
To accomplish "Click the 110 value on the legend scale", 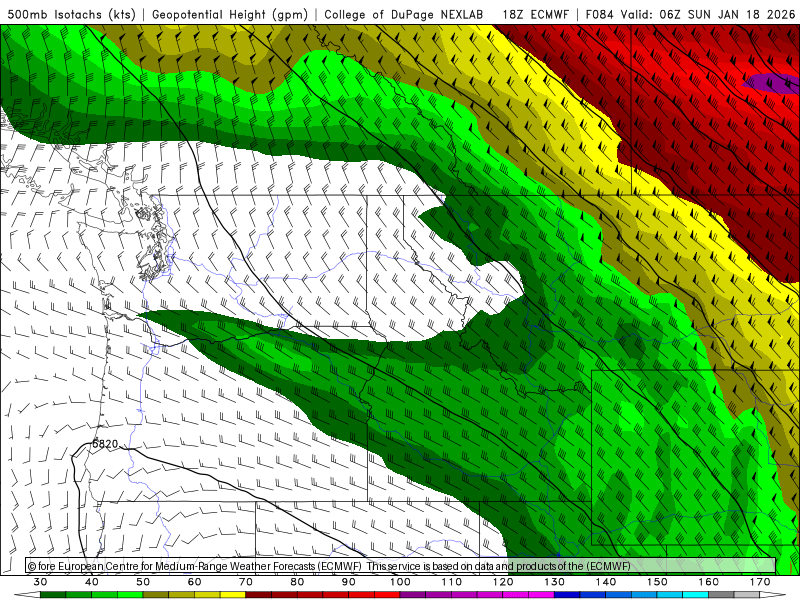I will [x=452, y=582].
